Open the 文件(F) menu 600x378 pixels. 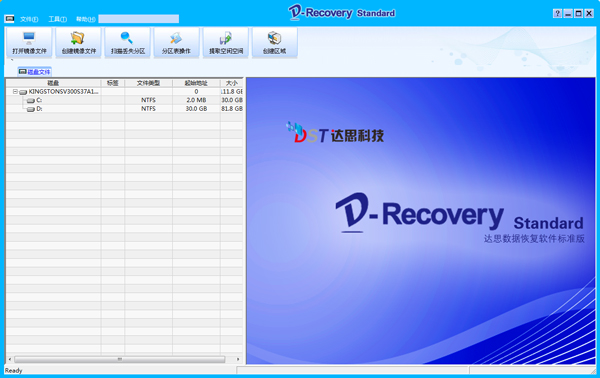[29, 19]
